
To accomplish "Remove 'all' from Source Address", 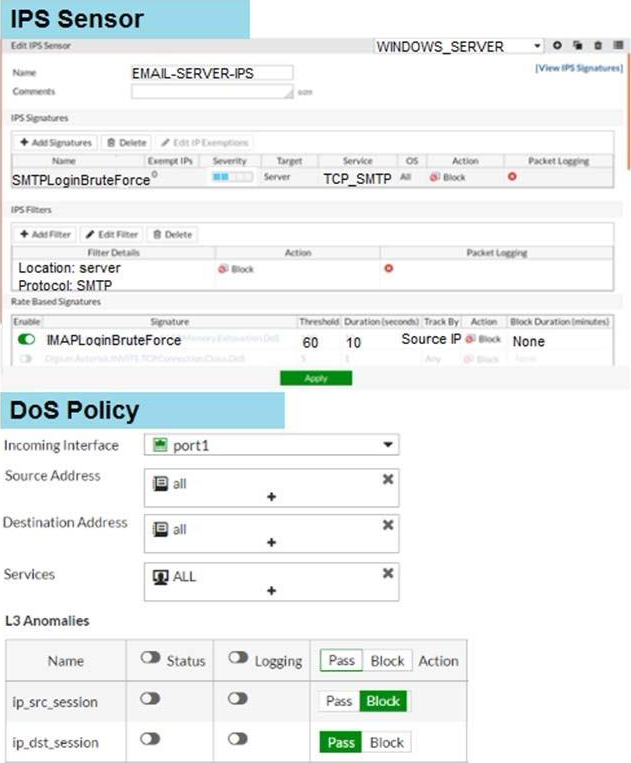I will point(388,480).
